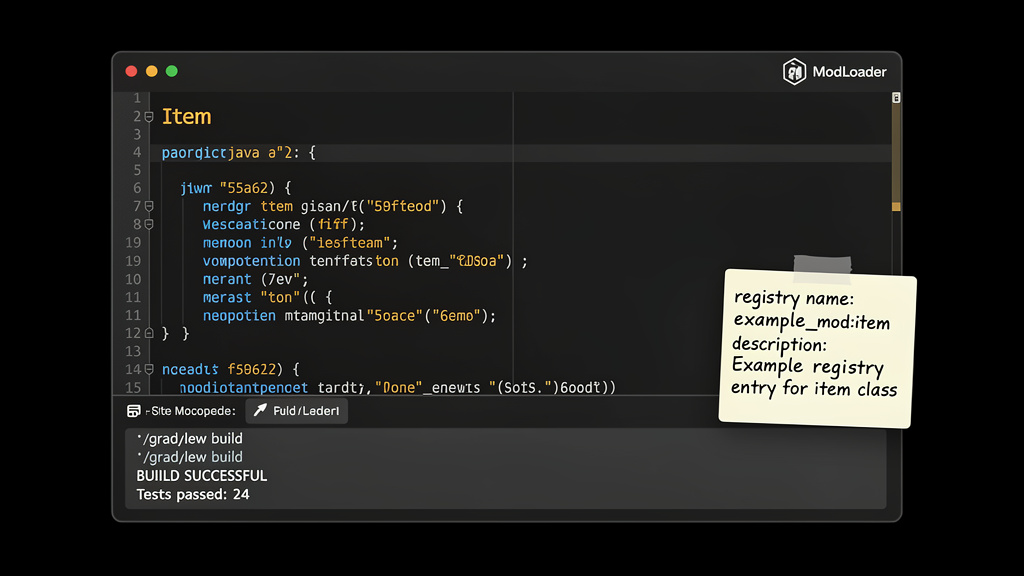Image resolution: width=1024 pixels, height=576 pixels.
Task: Click the merast "ton"(( { line
Action: tap(267, 298)
